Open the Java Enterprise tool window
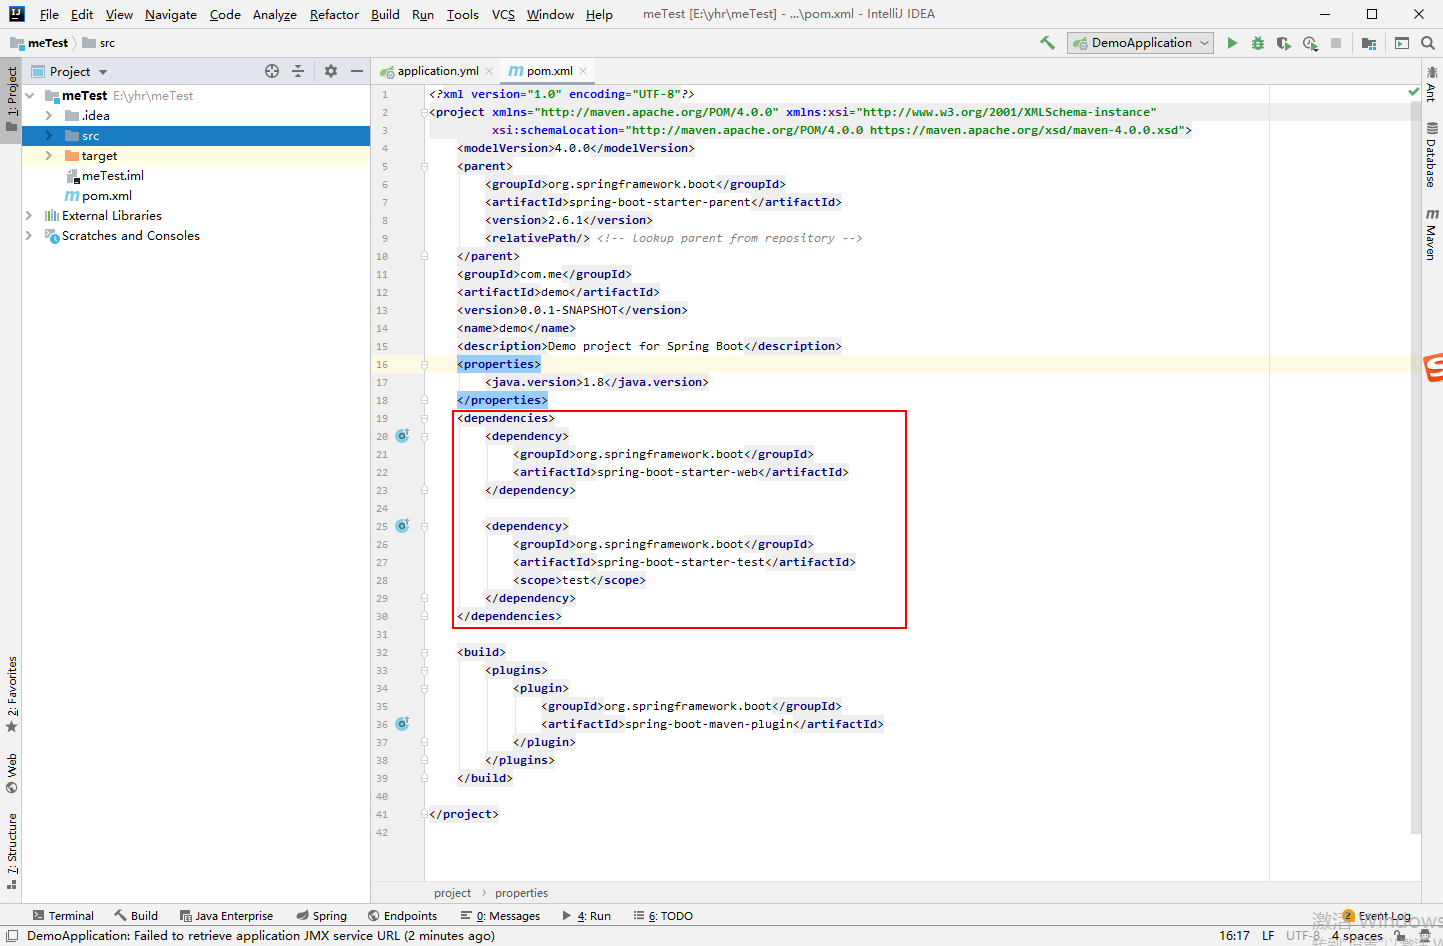 [x=226, y=916]
